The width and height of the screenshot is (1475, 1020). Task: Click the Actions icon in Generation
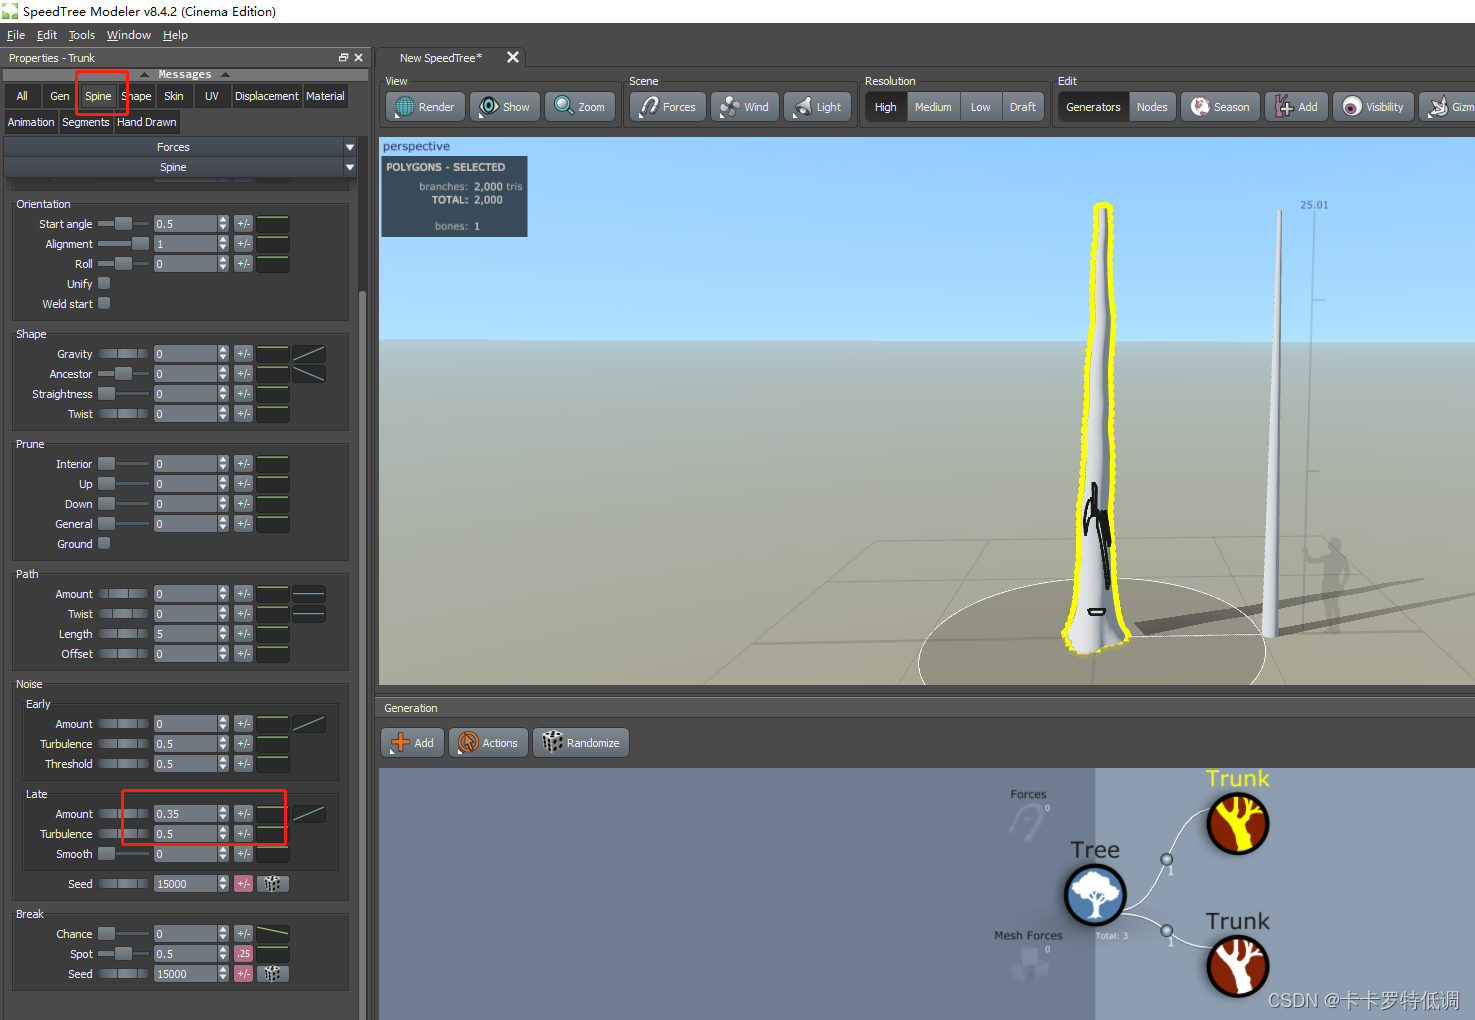tap(468, 742)
